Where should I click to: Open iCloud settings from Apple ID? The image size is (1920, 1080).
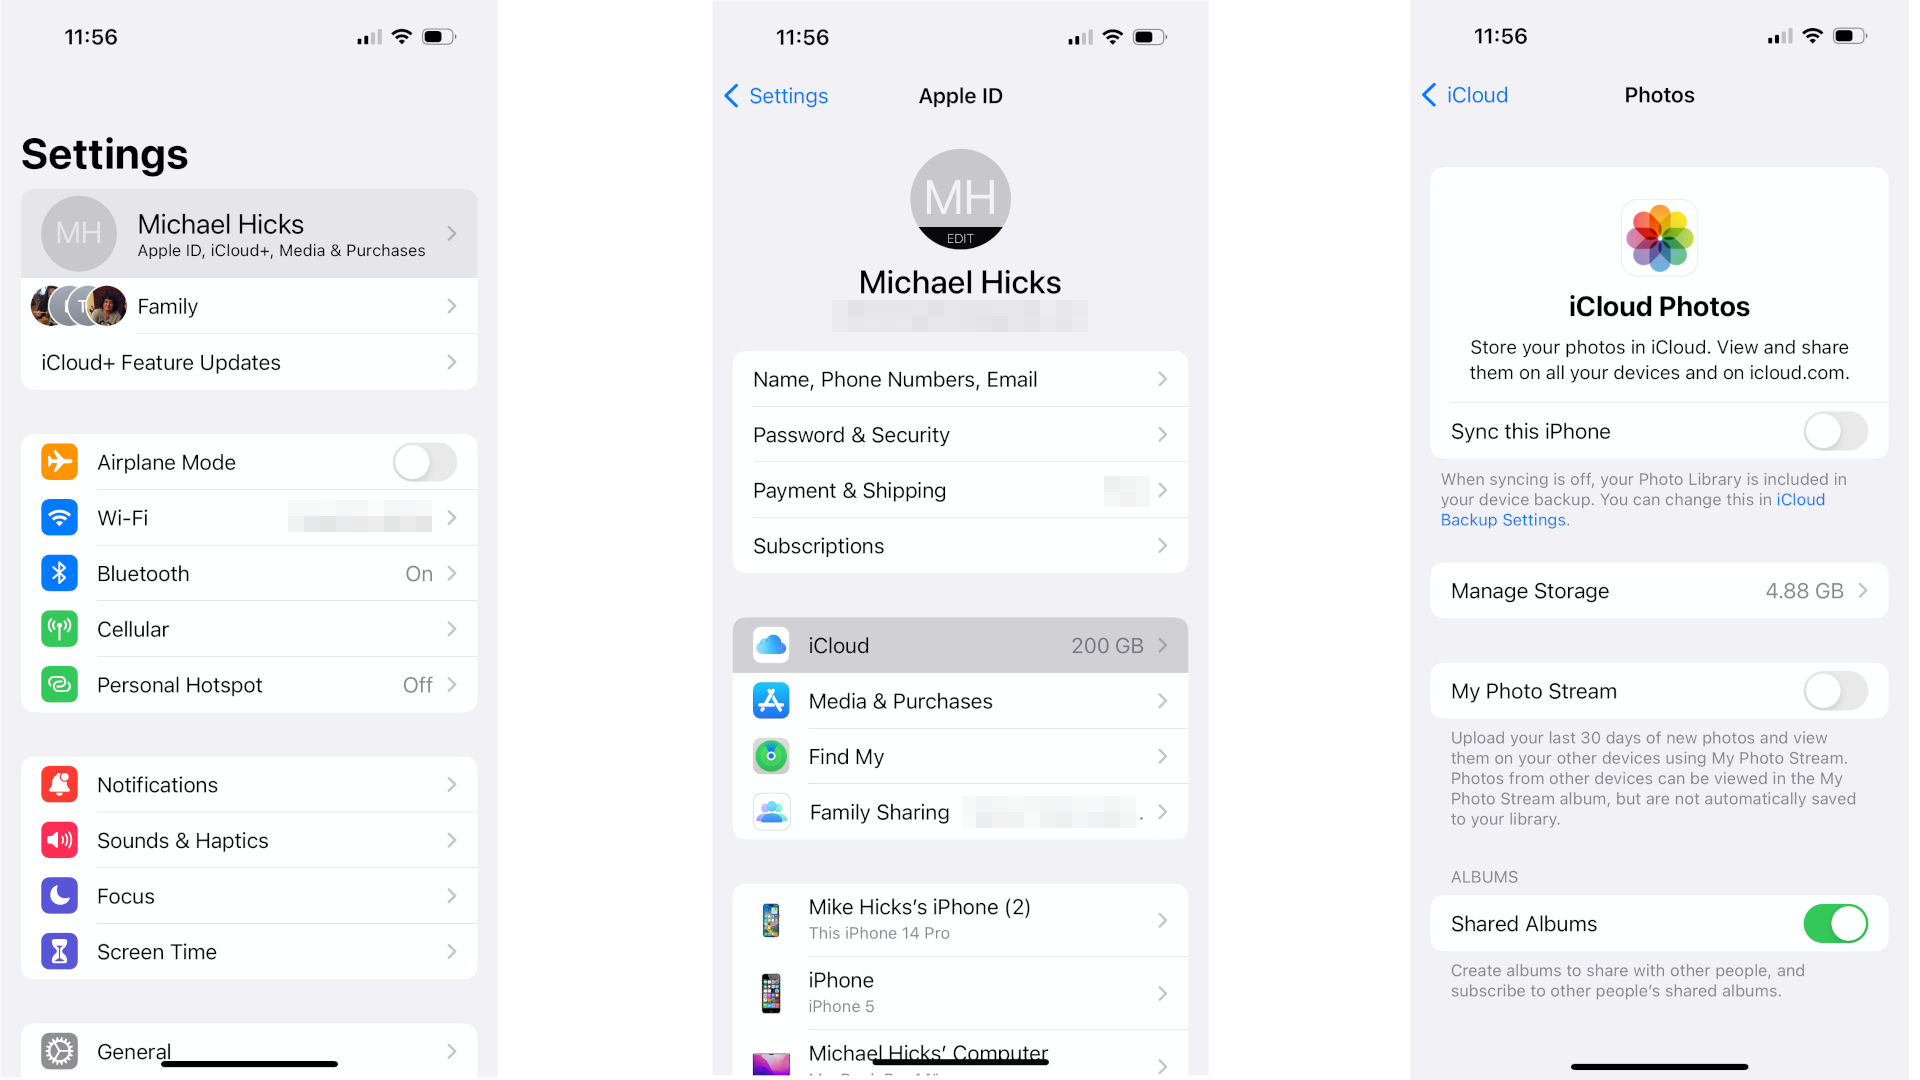[959, 645]
